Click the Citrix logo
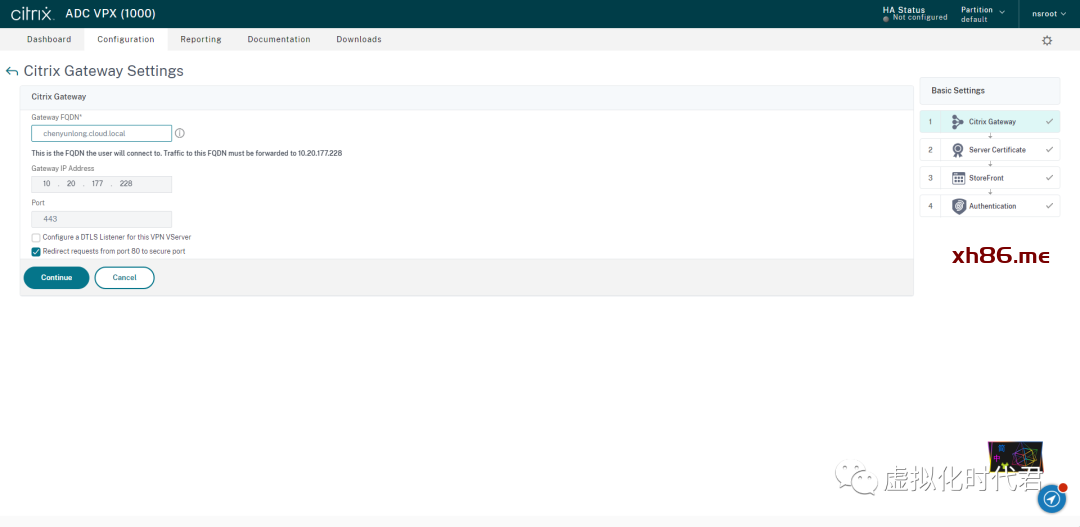Viewport: 1080px width, 527px height. [32, 14]
